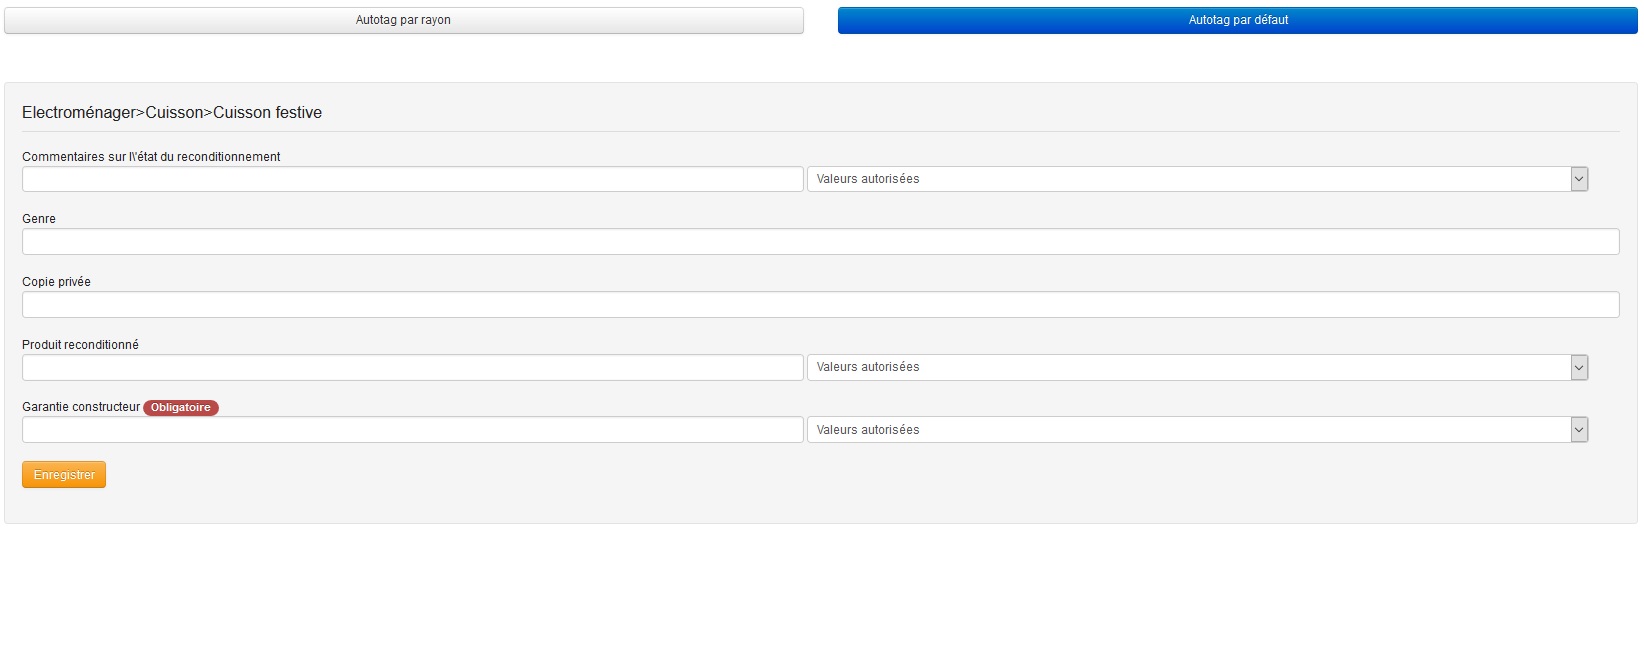Click the Genre label

(x=39, y=219)
